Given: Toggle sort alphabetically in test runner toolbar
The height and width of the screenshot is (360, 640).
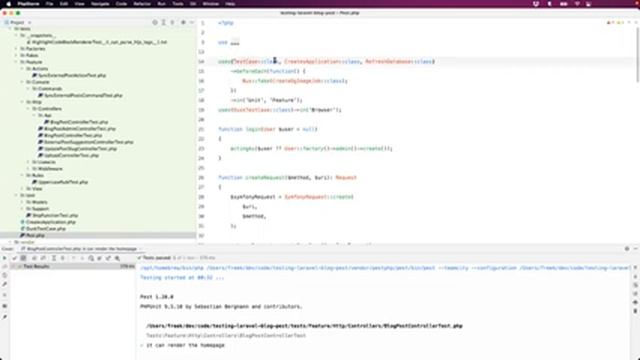Looking at the screenshot, I should (x=34, y=258).
